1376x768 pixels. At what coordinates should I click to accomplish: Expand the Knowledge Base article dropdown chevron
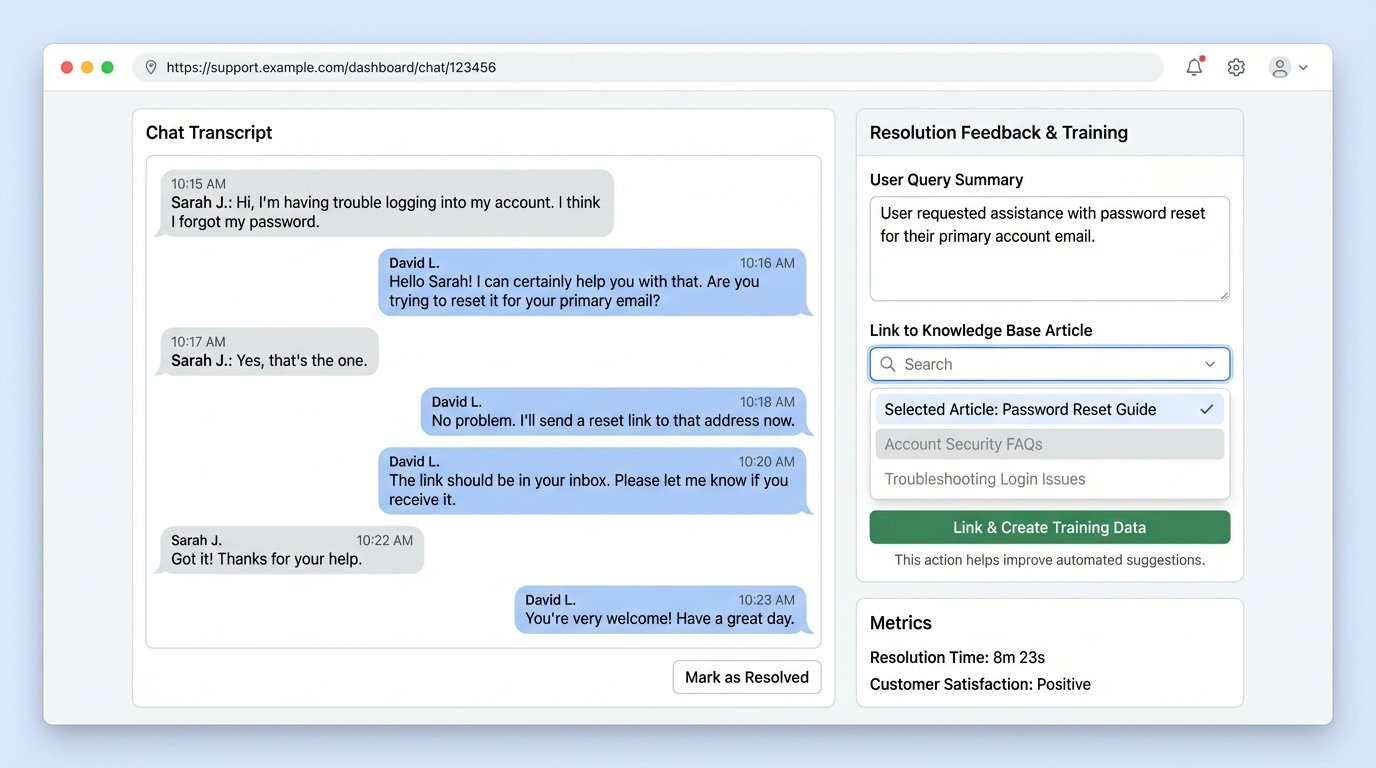click(x=1210, y=364)
